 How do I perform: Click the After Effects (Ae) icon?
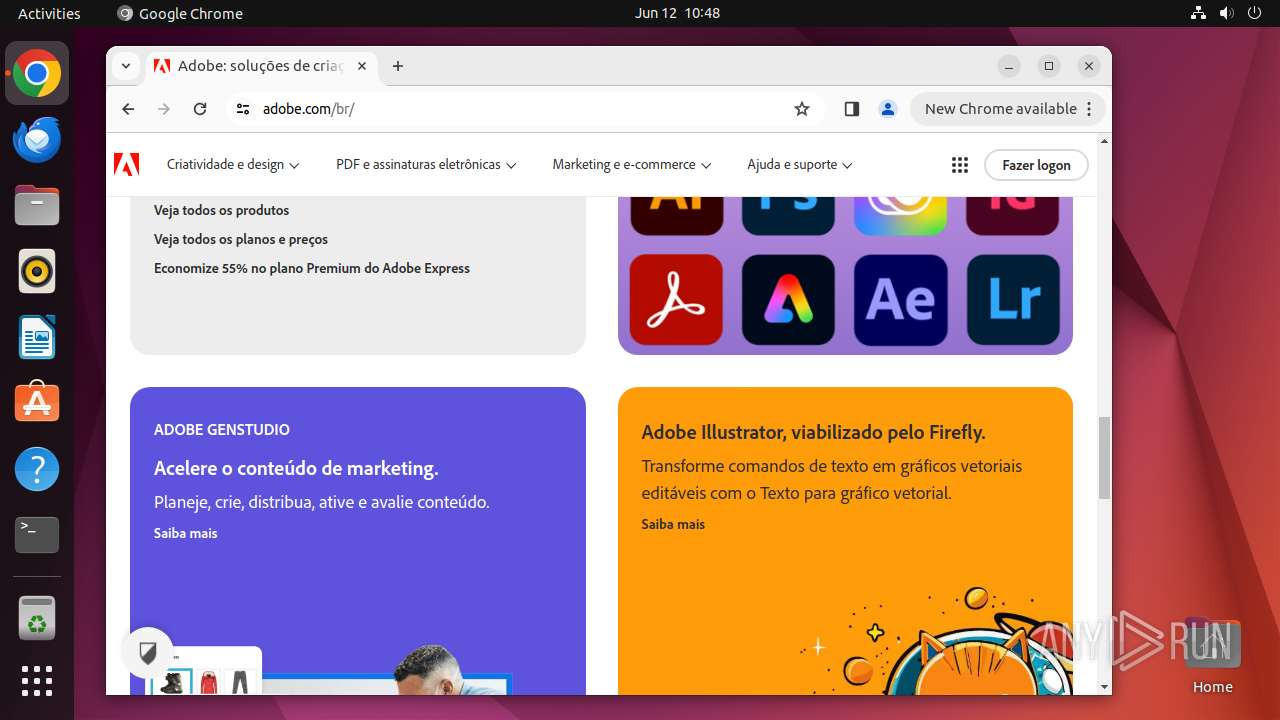point(901,299)
